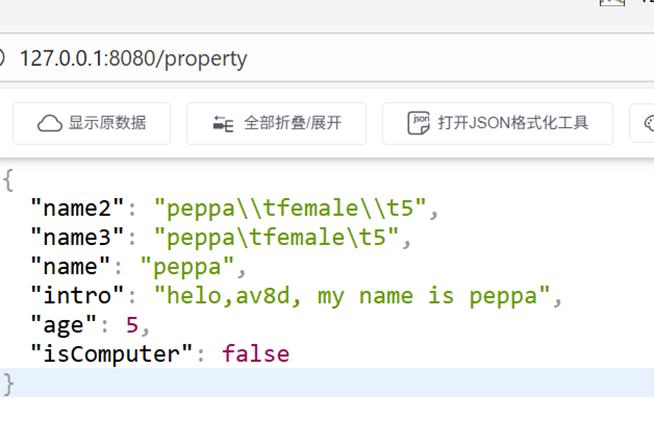
Task: Click the number value 5
Action: coord(132,325)
